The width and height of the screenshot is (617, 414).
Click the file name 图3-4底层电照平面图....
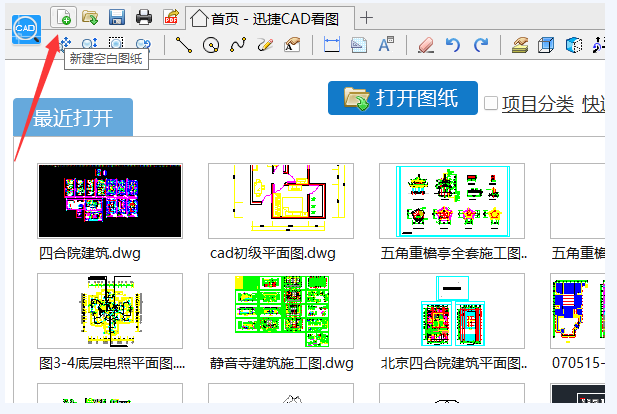click(x=112, y=363)
